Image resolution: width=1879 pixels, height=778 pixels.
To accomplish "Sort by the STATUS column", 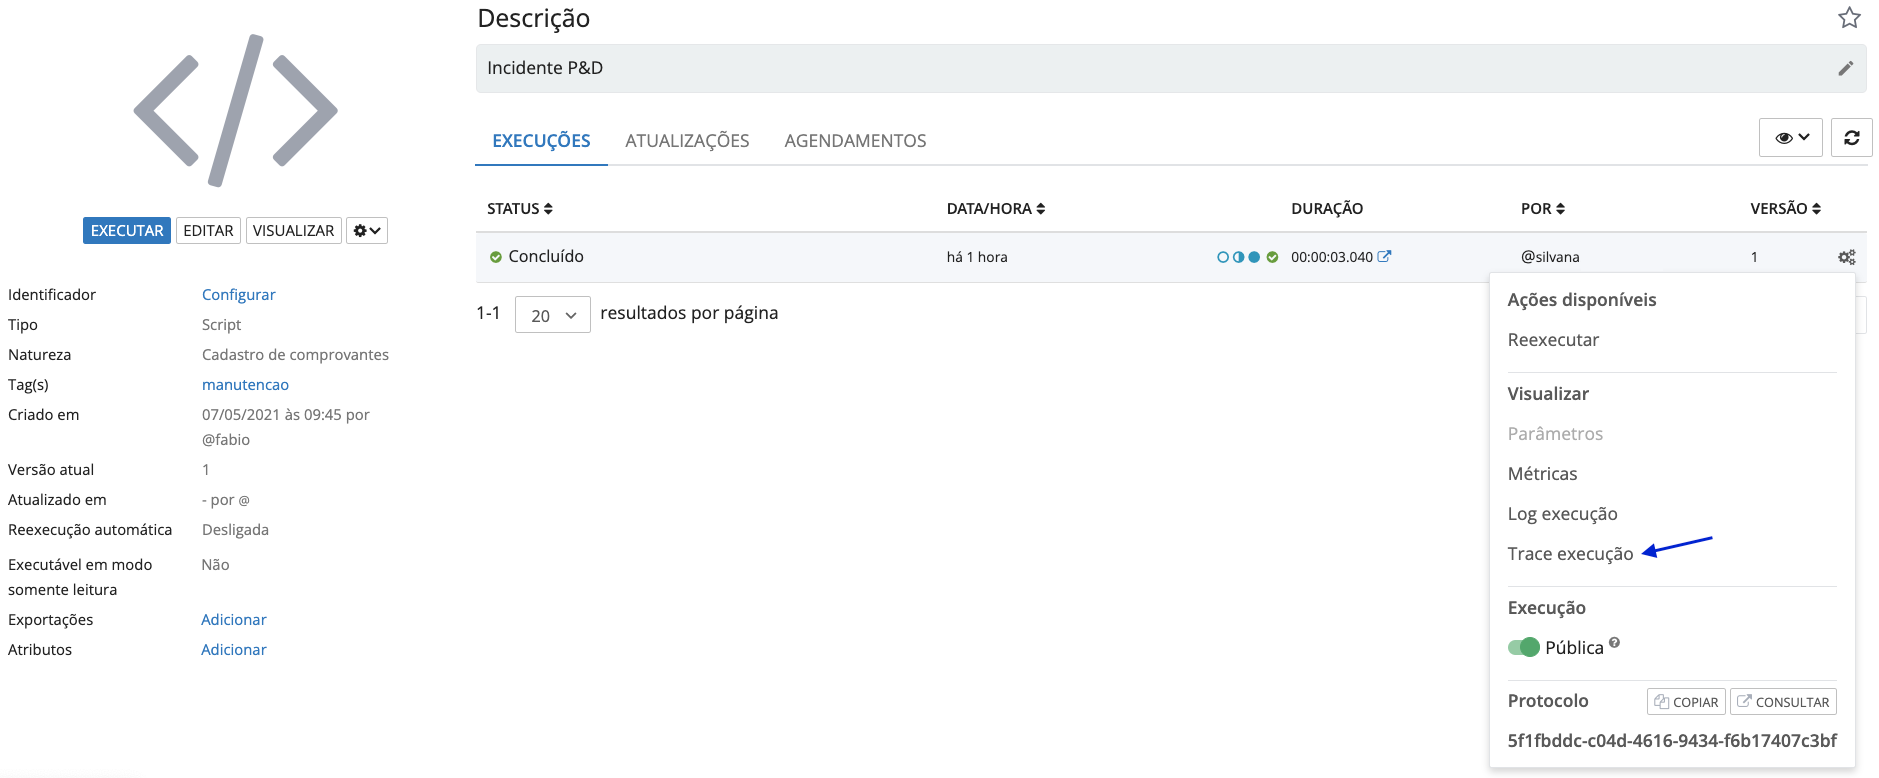I will (x=520, y=209).
